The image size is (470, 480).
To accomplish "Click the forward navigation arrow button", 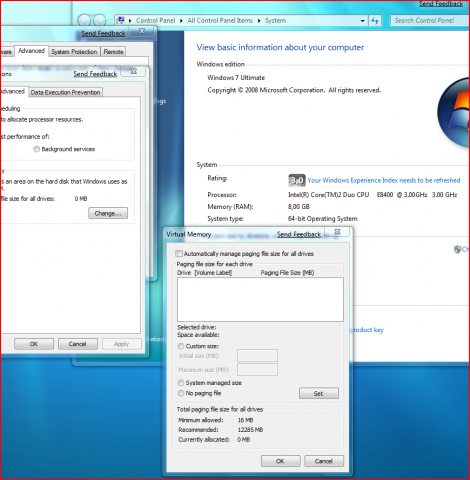I will point(100,21).
